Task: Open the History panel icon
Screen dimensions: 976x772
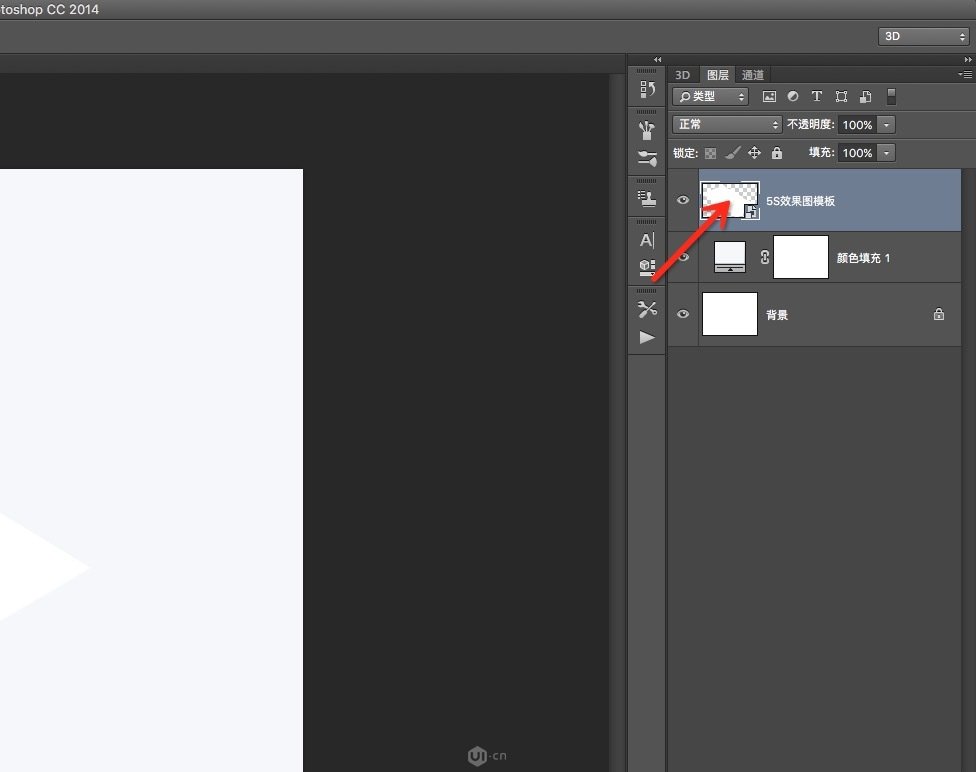Action: tap(647, 90)
